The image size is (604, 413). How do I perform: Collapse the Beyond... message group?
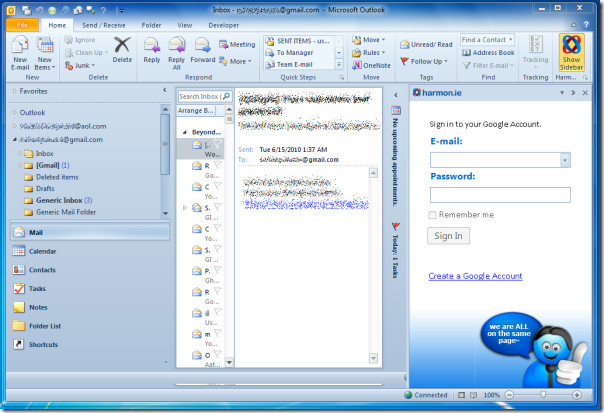click(x=185, y=132)
